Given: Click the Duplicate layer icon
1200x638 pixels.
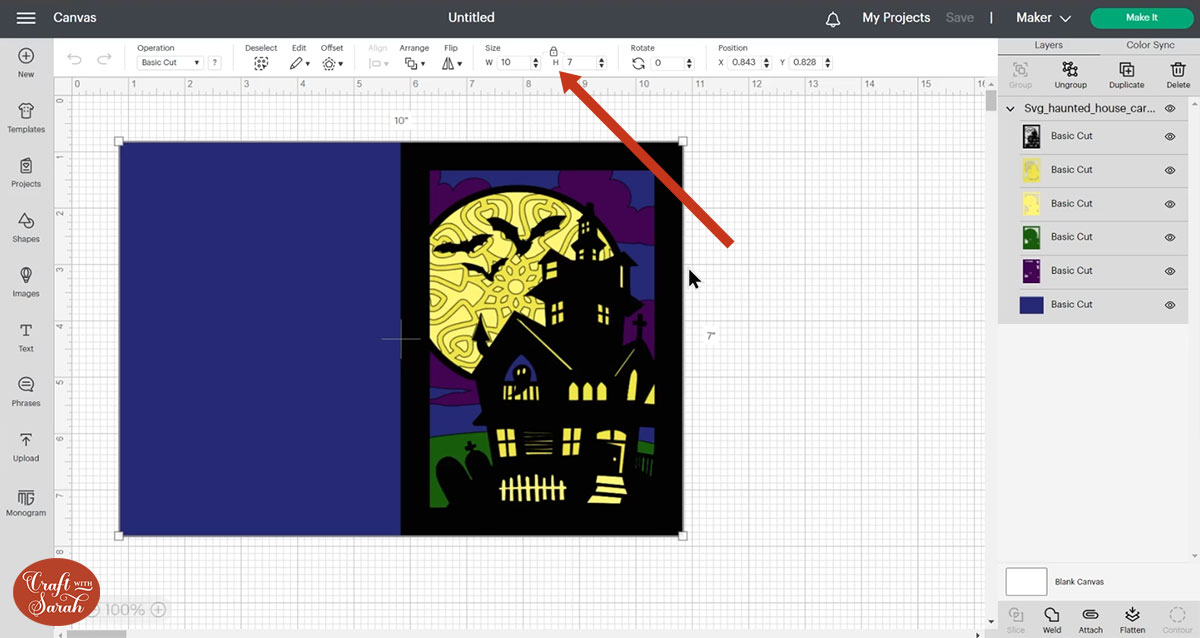Looking at the screenshot, I should point(1126,74).
